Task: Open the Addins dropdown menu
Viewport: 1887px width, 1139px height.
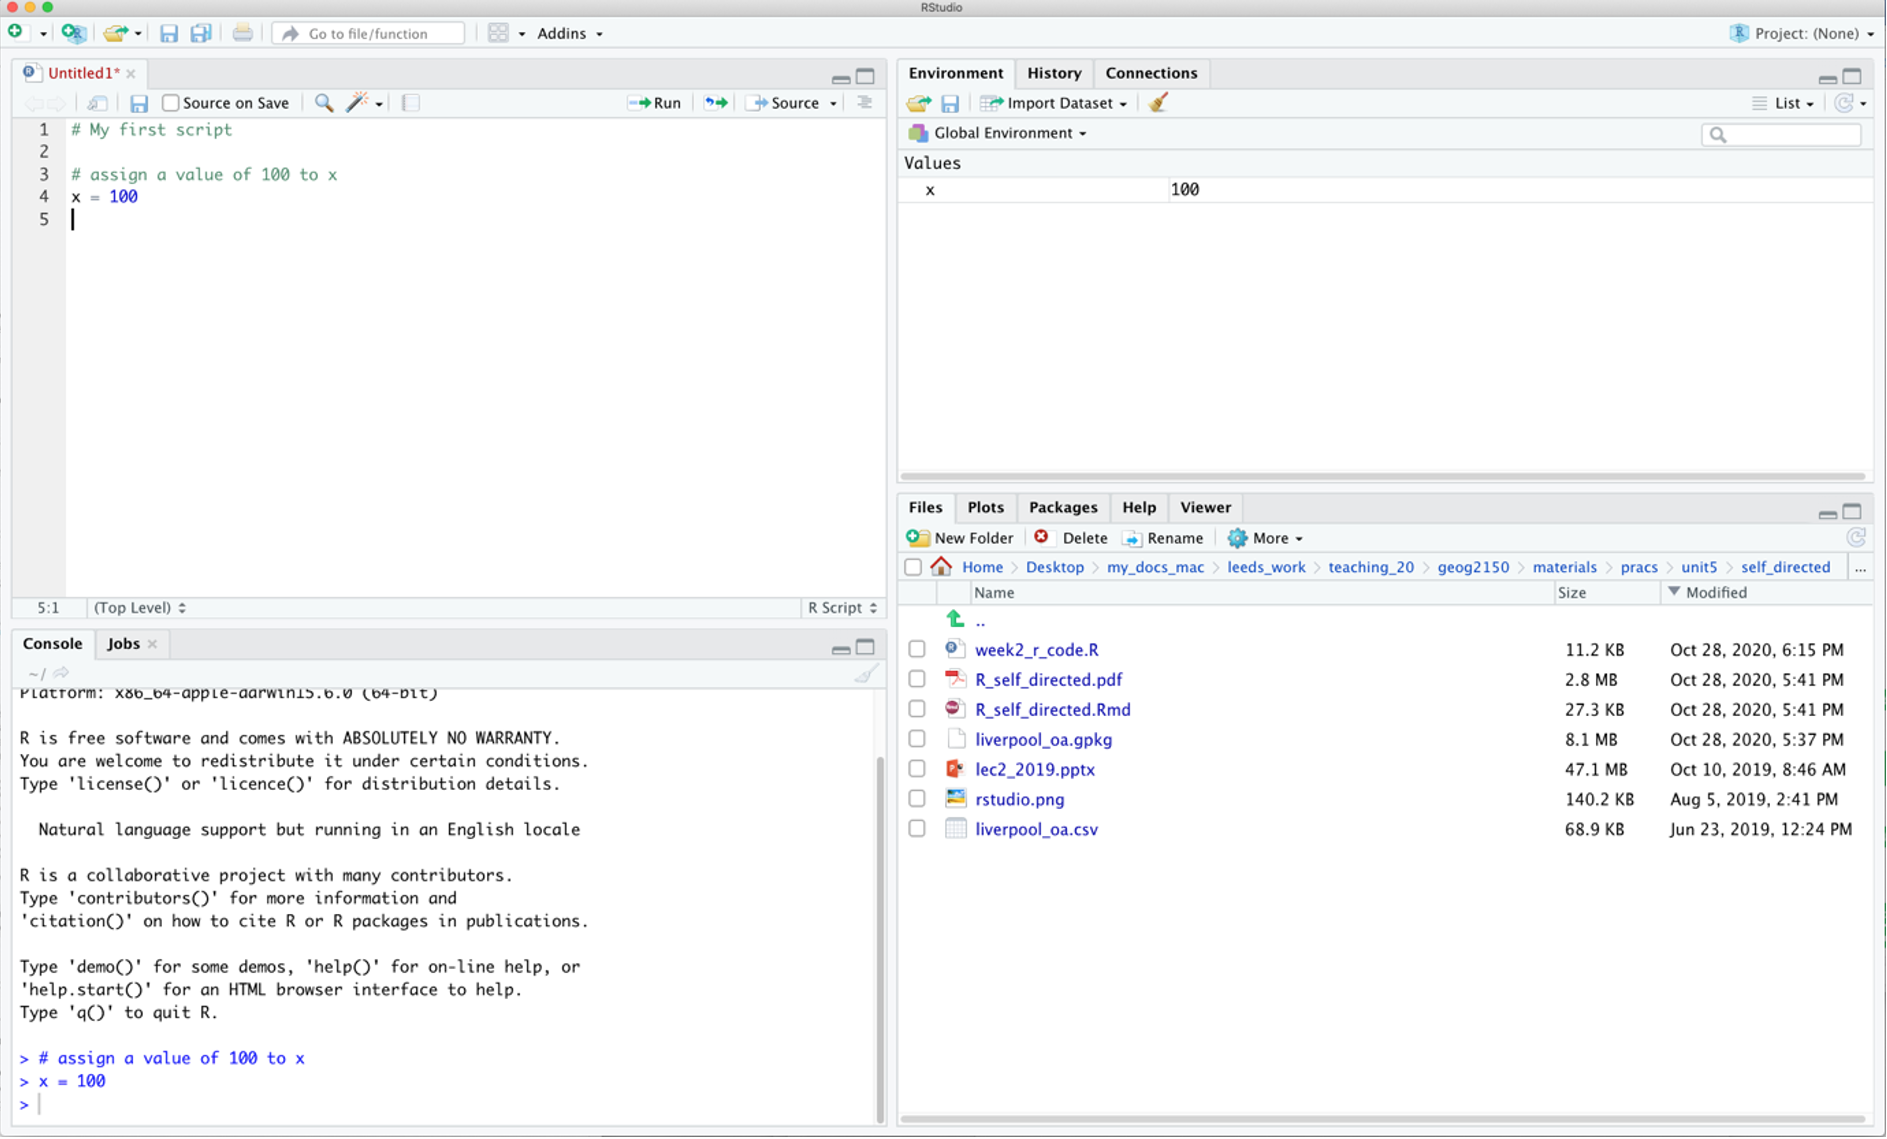Action: [x=570, y=33]
